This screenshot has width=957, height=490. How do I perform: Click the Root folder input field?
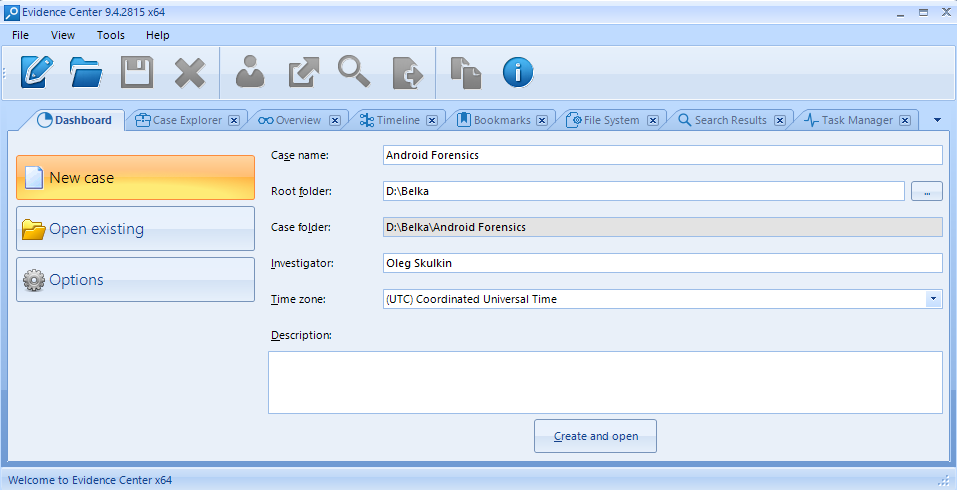(x=644, y=191)
